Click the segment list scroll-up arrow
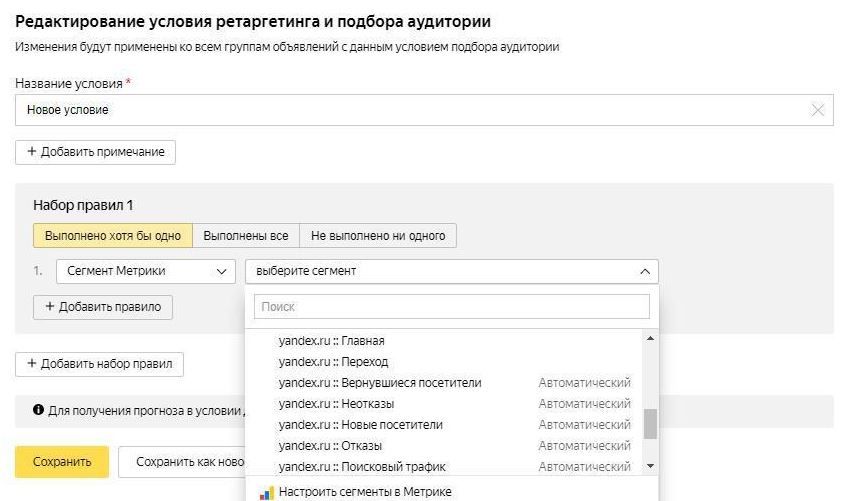This screenshot has height=501, width=858. click(x=650, y=339)
